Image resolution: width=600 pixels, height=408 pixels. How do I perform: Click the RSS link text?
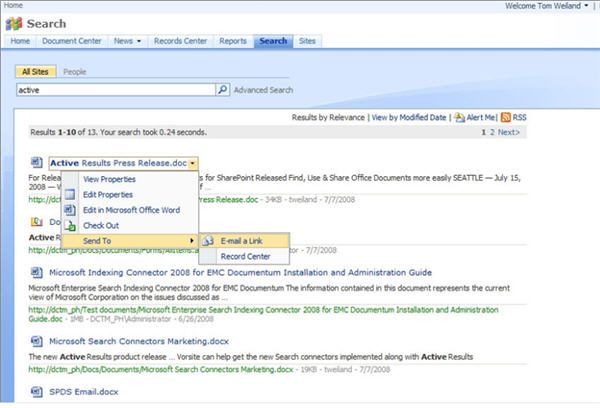click(x=519, y=118)
